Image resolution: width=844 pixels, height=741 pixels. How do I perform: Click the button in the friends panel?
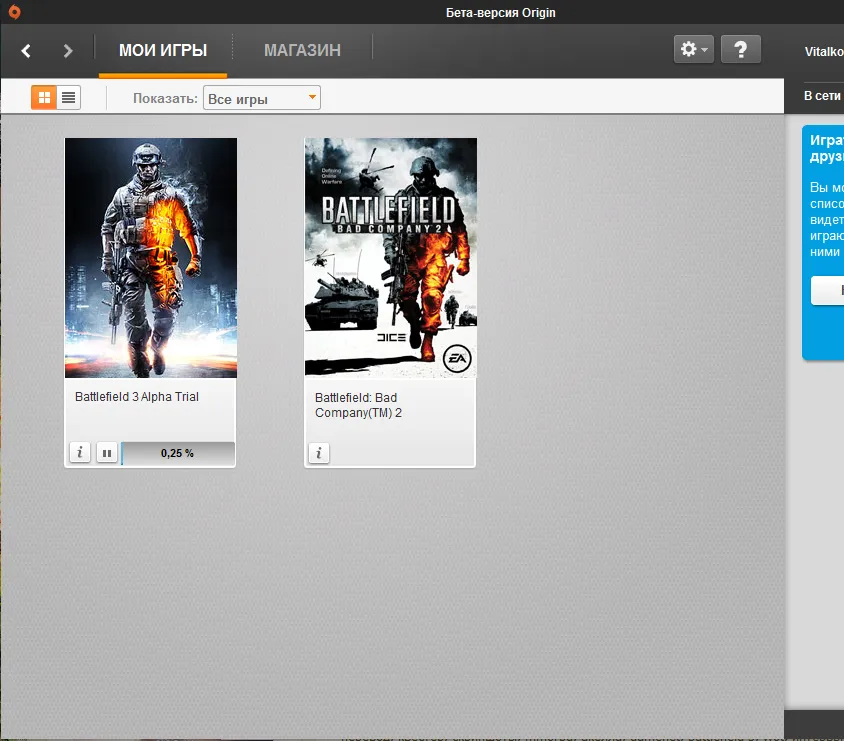828,291
